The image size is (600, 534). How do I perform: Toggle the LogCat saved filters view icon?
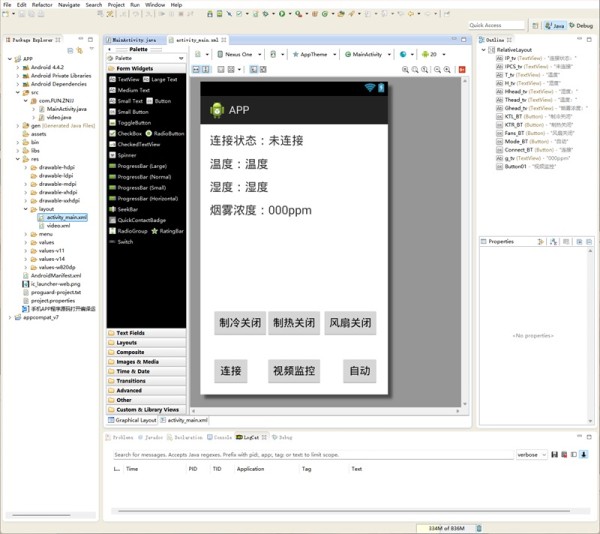[x=574, y=454]
